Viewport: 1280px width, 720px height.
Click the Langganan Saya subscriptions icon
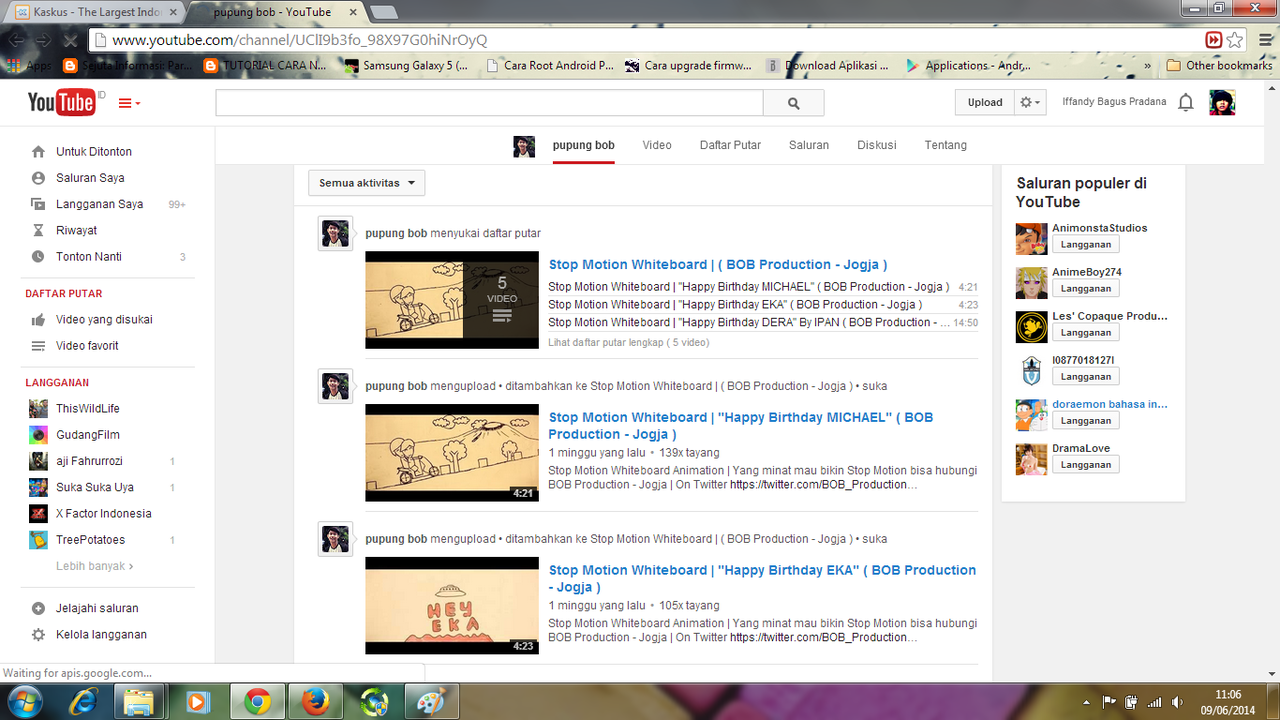(38, 204)
